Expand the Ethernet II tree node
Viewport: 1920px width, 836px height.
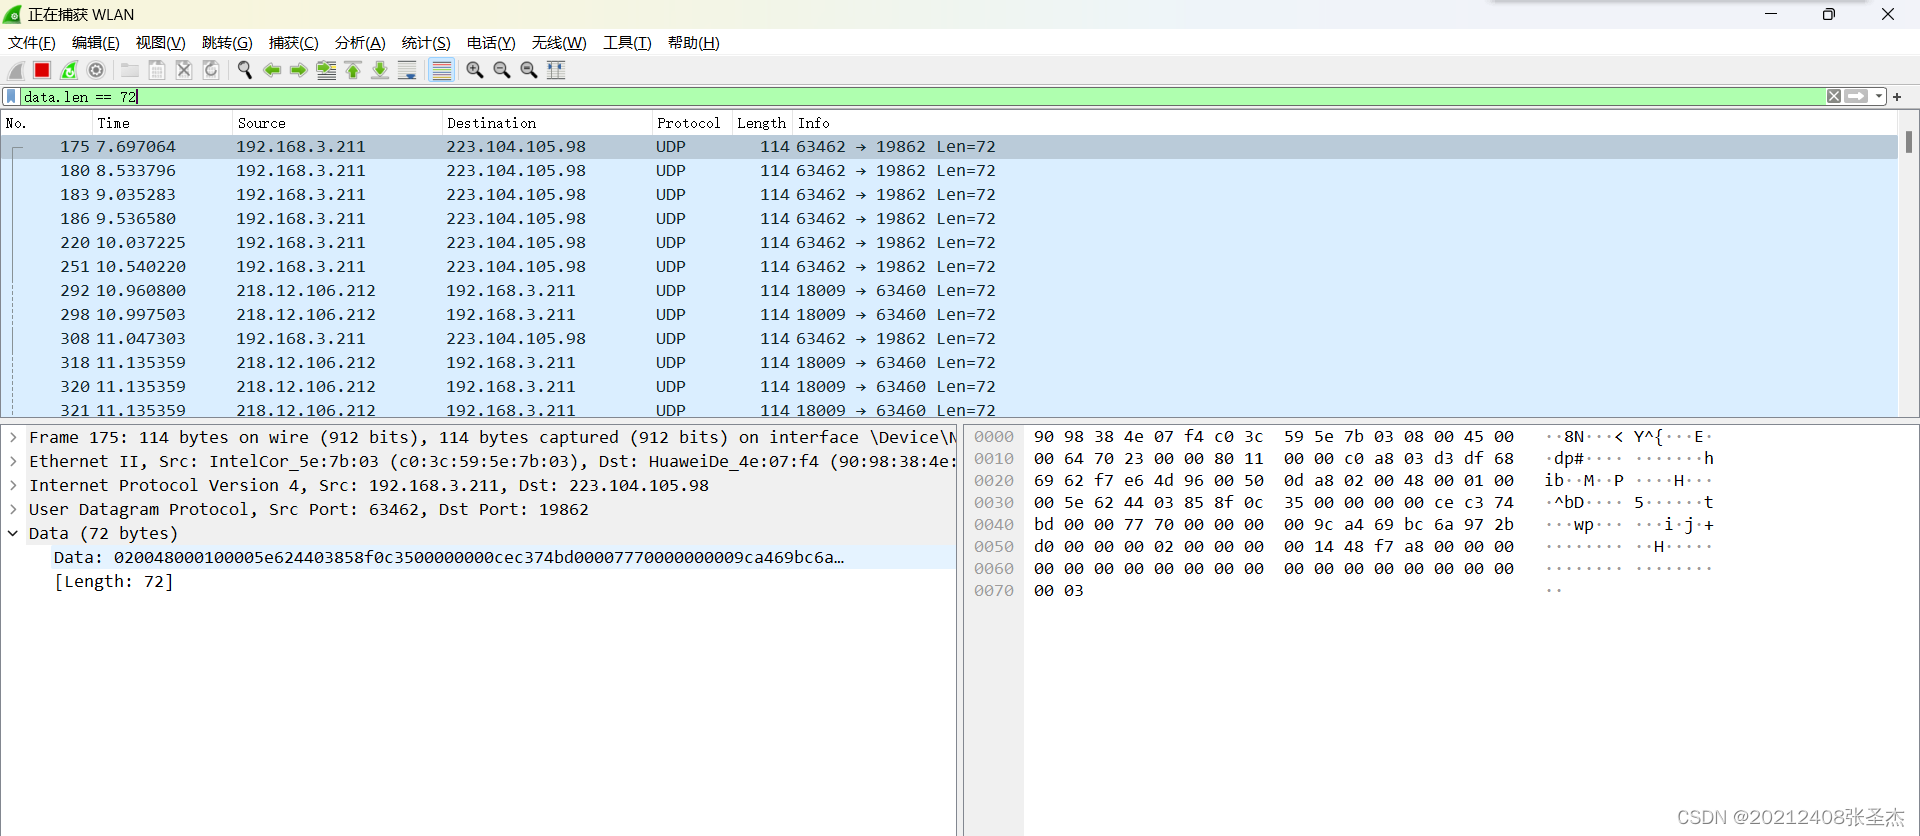pos(13,461)
